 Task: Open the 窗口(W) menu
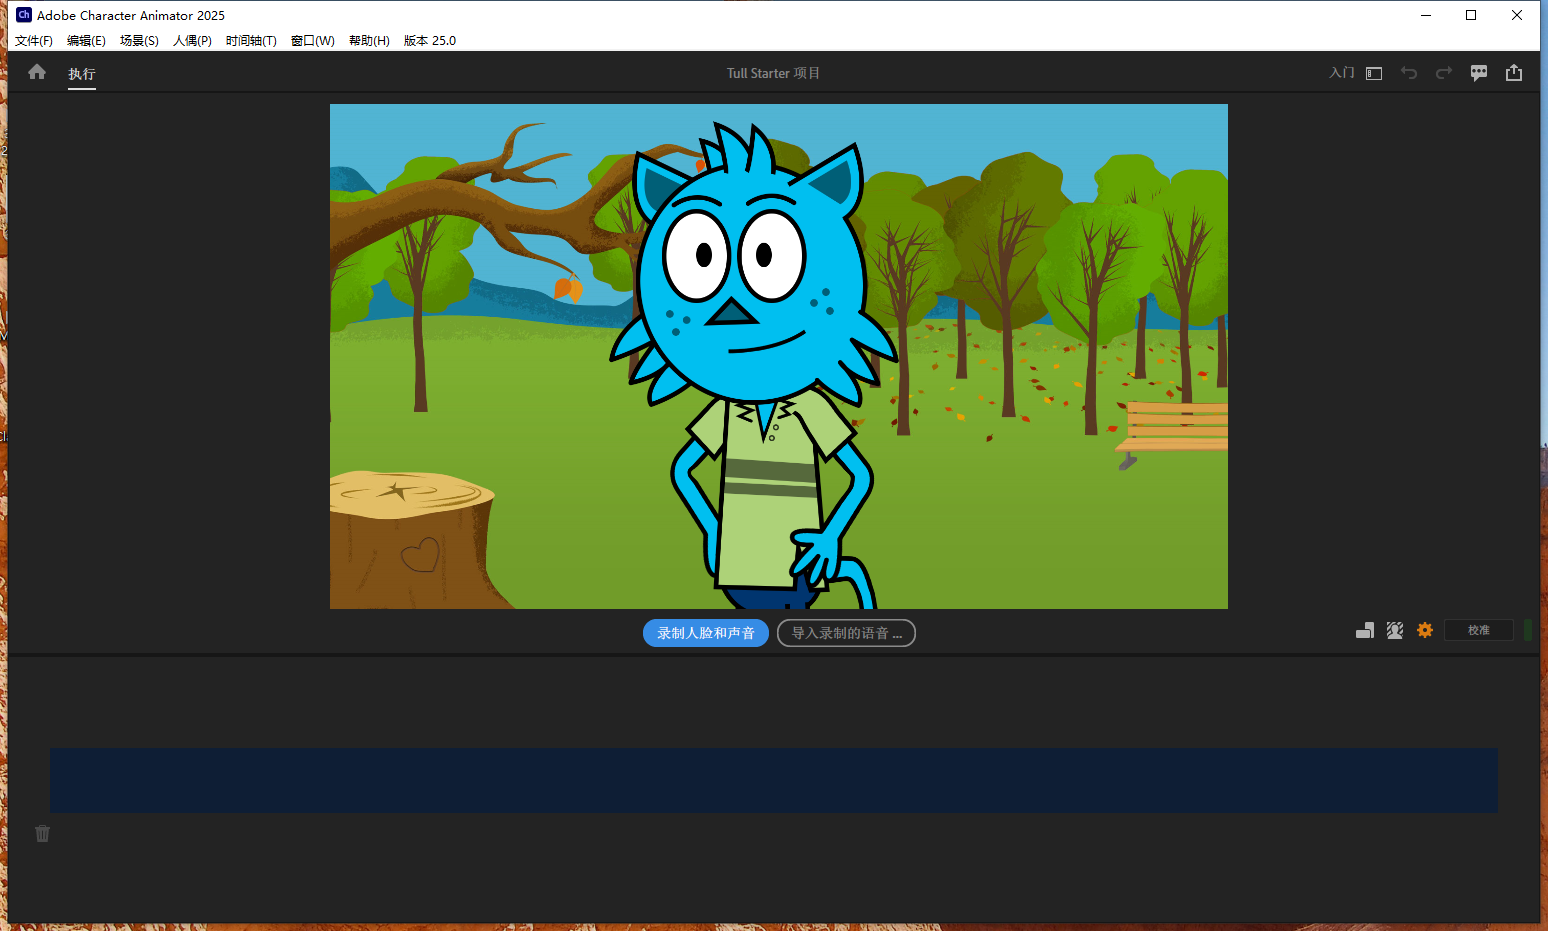312,40
